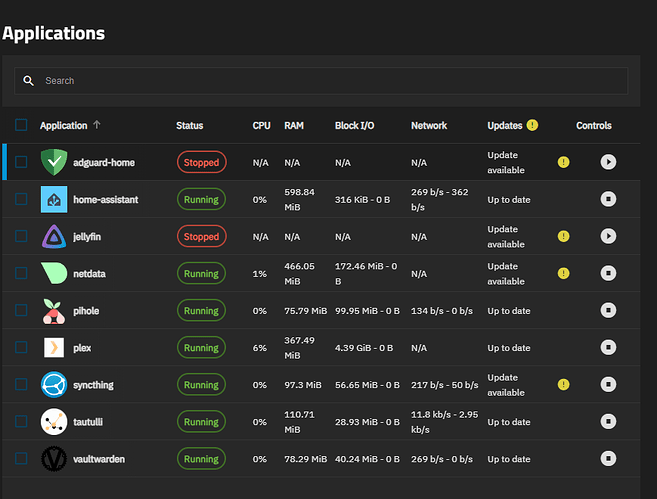Open the syncthing app name
This screenshot has height=499, width=657.
click(93, 385)
